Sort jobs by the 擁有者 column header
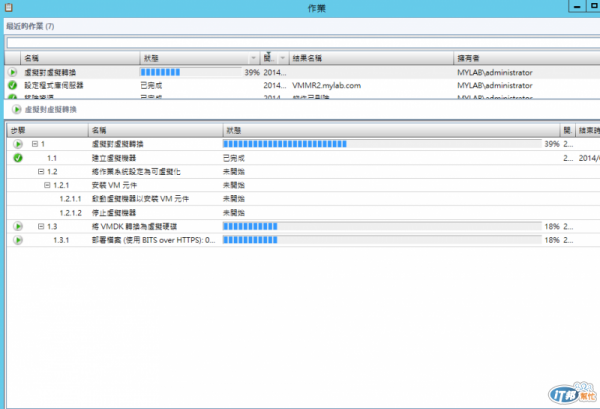 tap(527, 58)
